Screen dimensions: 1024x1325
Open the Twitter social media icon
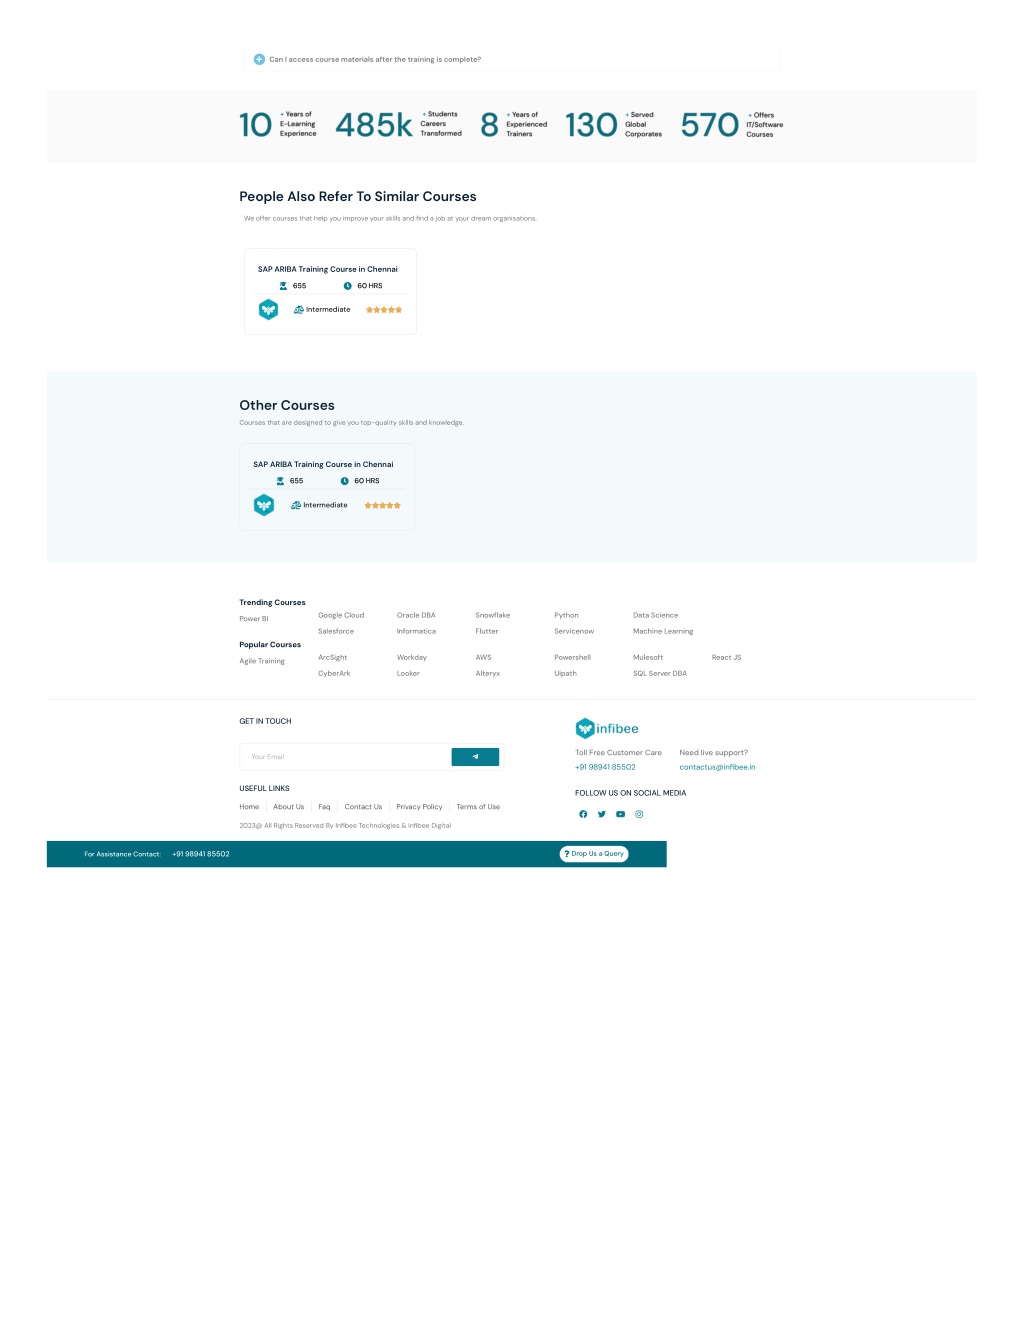coord(602,814)
